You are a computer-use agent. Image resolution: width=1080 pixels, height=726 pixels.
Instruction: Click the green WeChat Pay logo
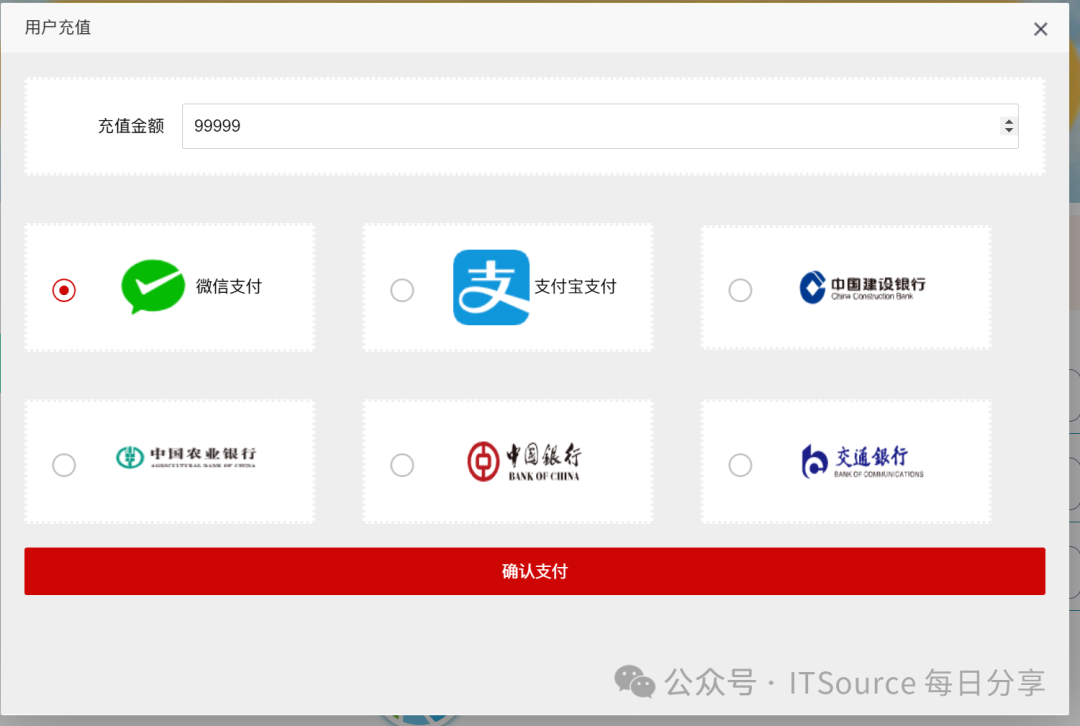click(x=153, y=287)
